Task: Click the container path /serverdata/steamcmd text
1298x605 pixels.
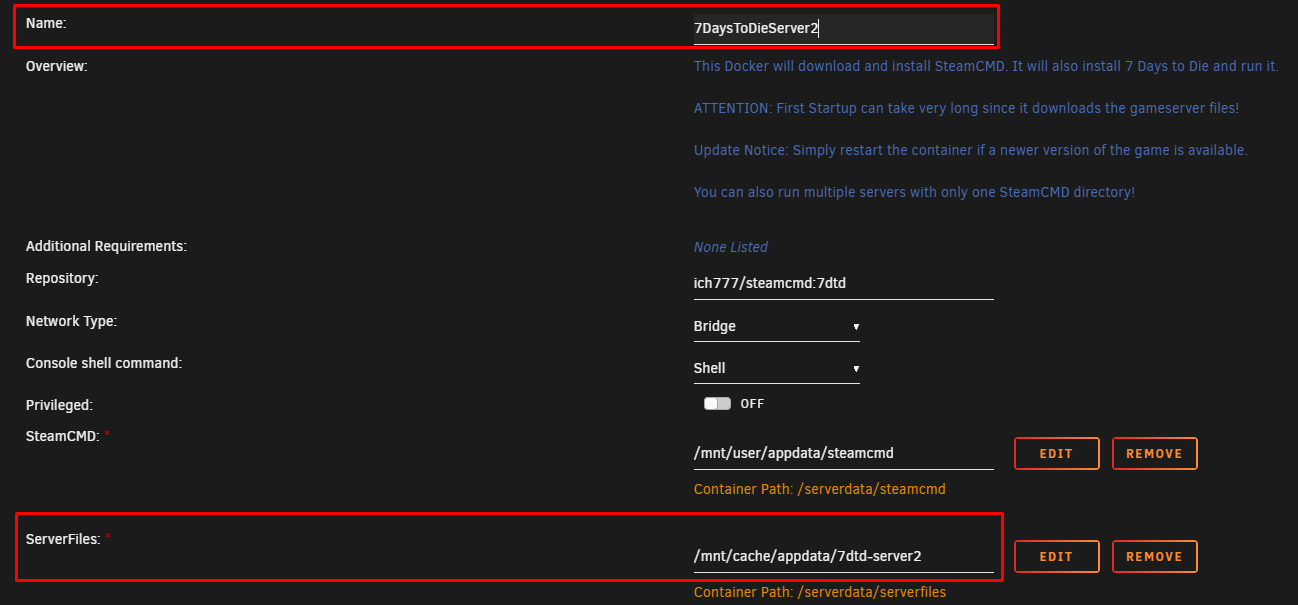Action: (x=819, y=489)
